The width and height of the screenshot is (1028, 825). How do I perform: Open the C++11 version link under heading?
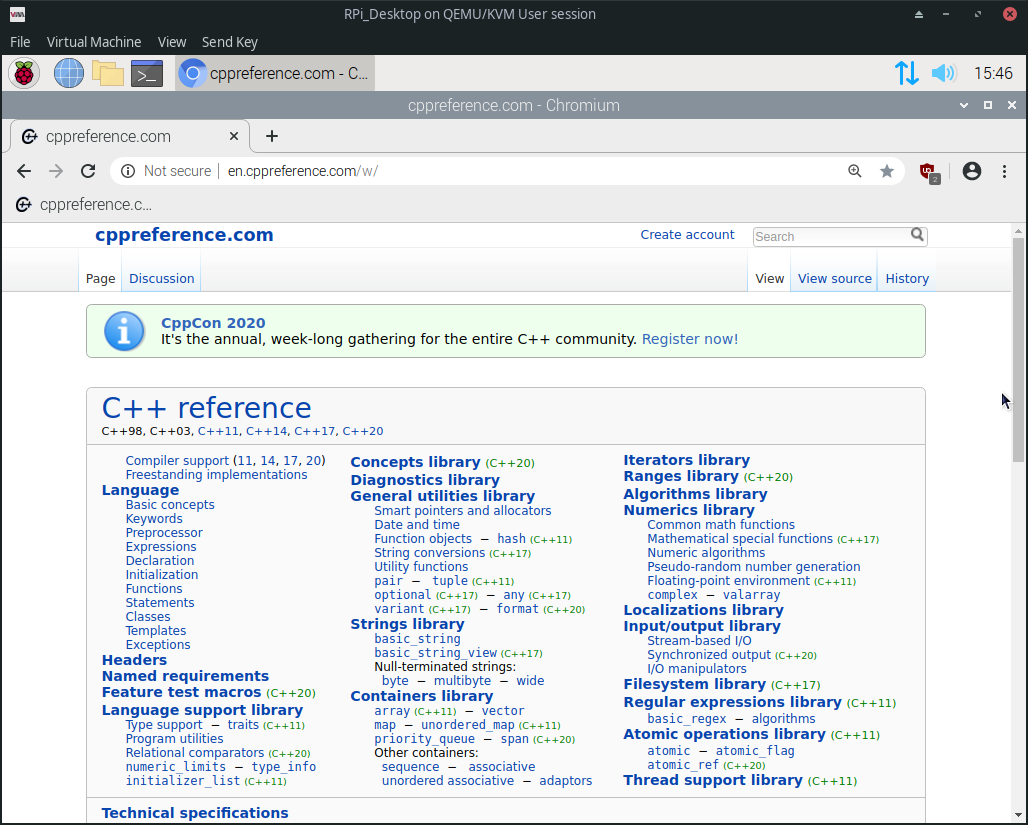[218, 431]
